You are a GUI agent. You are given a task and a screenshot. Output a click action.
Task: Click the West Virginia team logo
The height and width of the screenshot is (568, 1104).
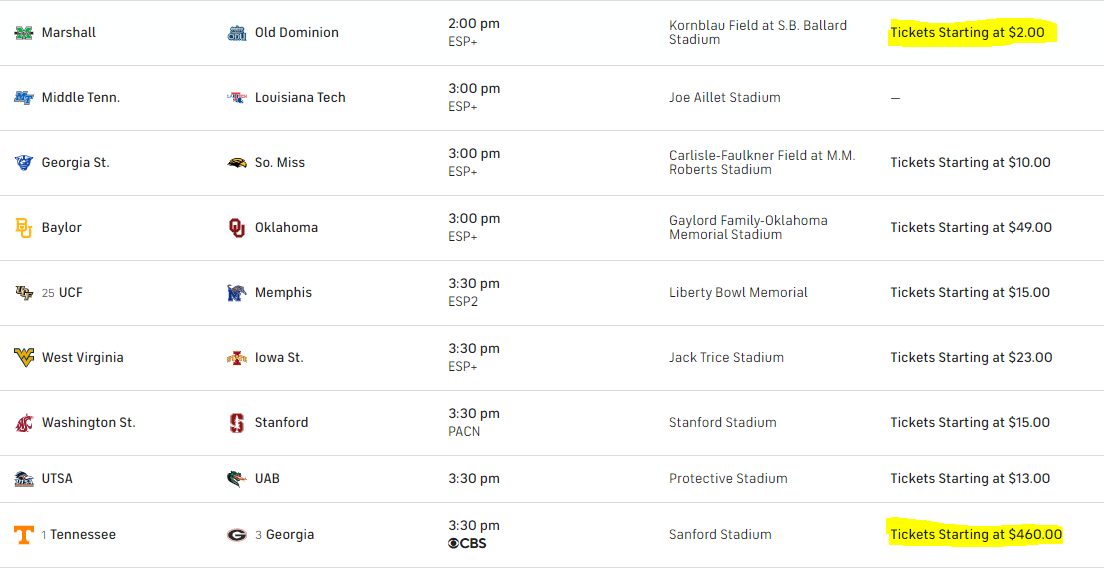click(24, 358)
